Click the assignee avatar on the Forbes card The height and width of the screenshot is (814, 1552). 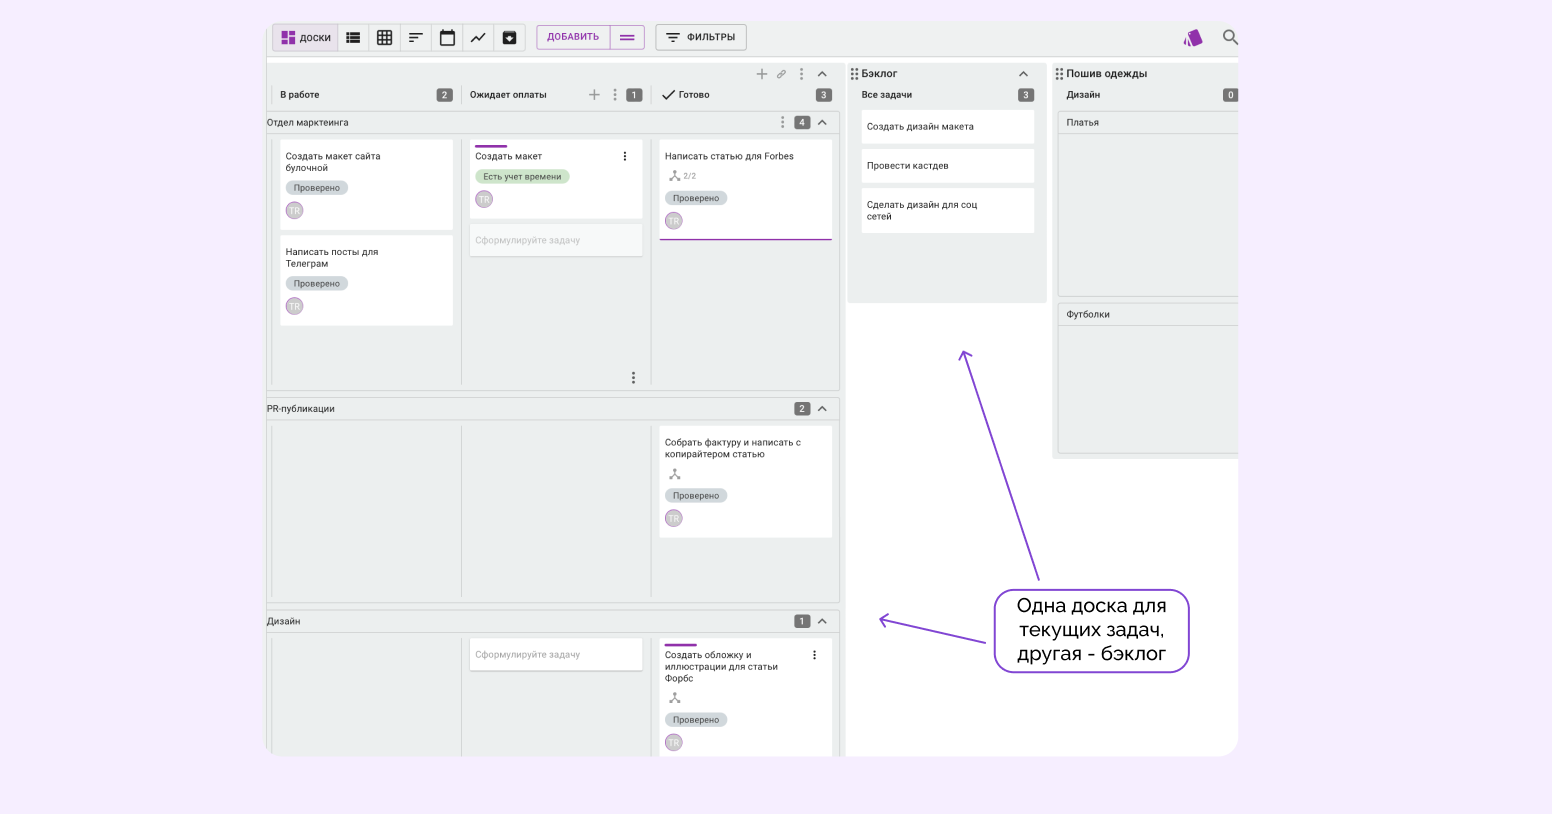point(674,221)
